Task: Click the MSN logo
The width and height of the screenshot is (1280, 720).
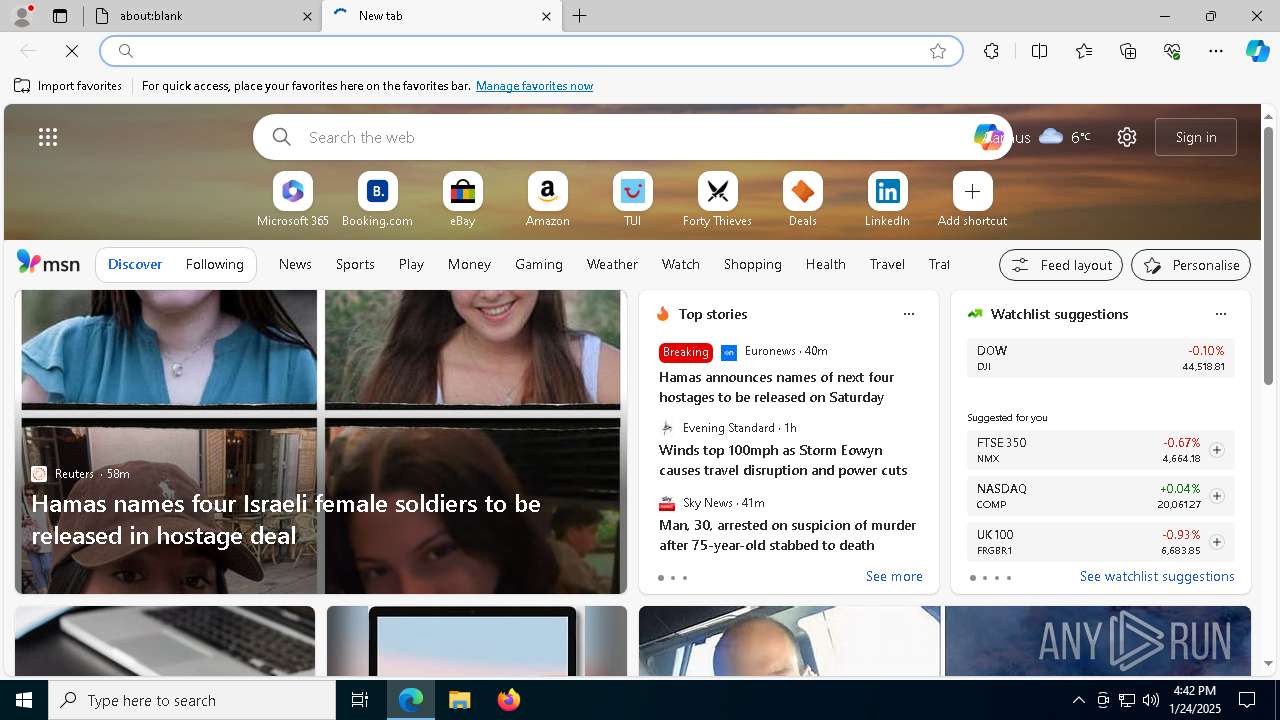Action: pyautogui.click(x=48, y=263)
